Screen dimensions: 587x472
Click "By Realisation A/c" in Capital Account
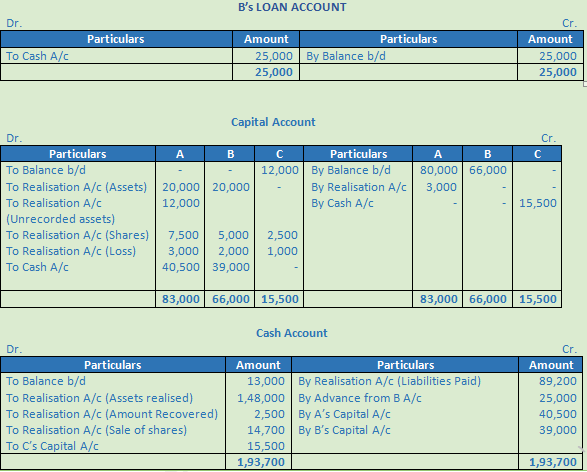pyautogui.click(x=359, y=186)
